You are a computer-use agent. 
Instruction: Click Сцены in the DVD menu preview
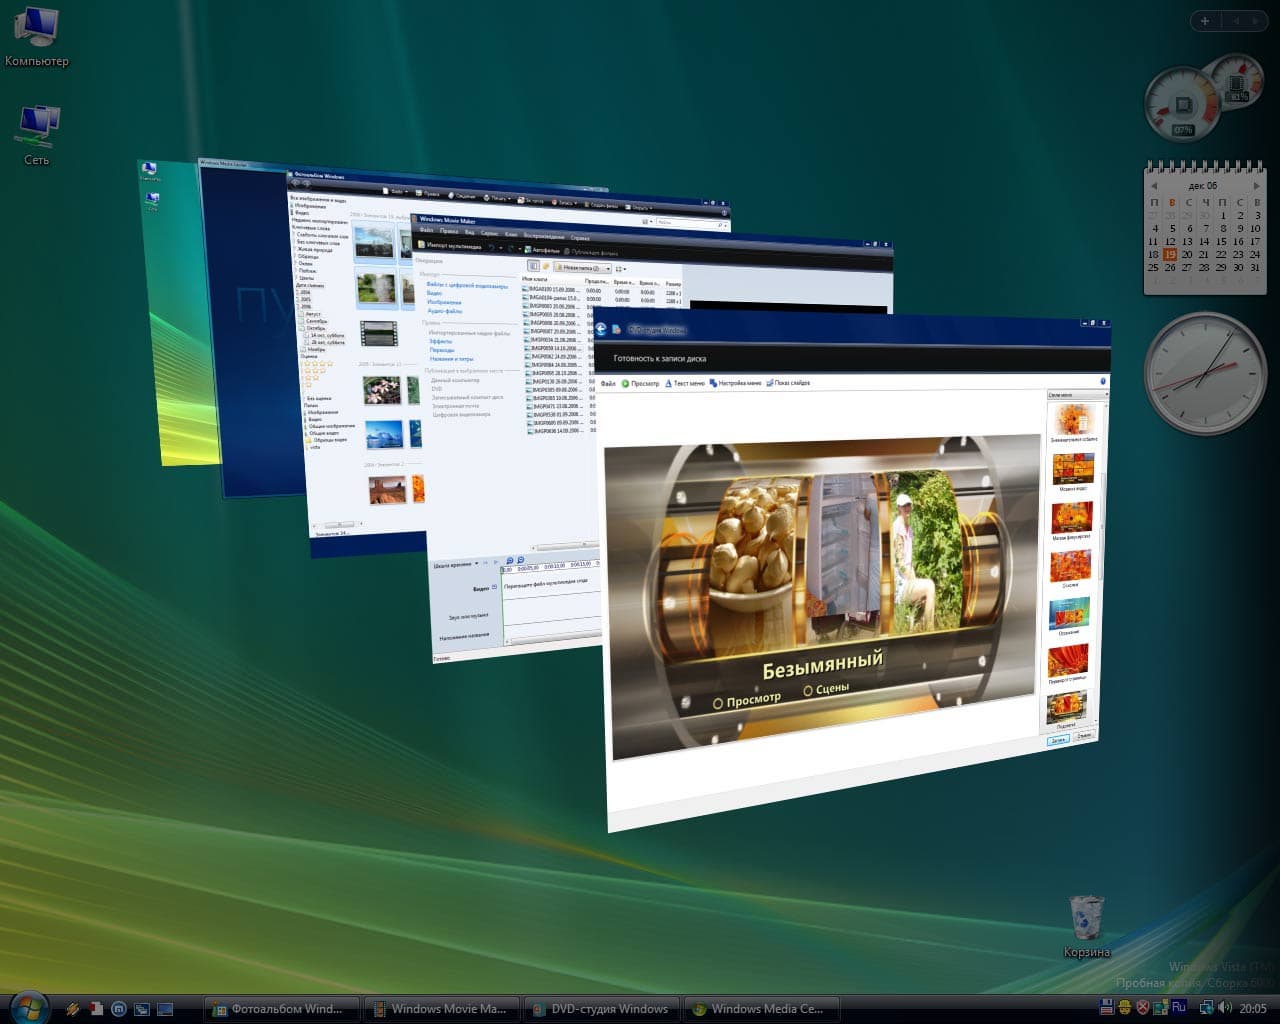(x=826, y=689)
